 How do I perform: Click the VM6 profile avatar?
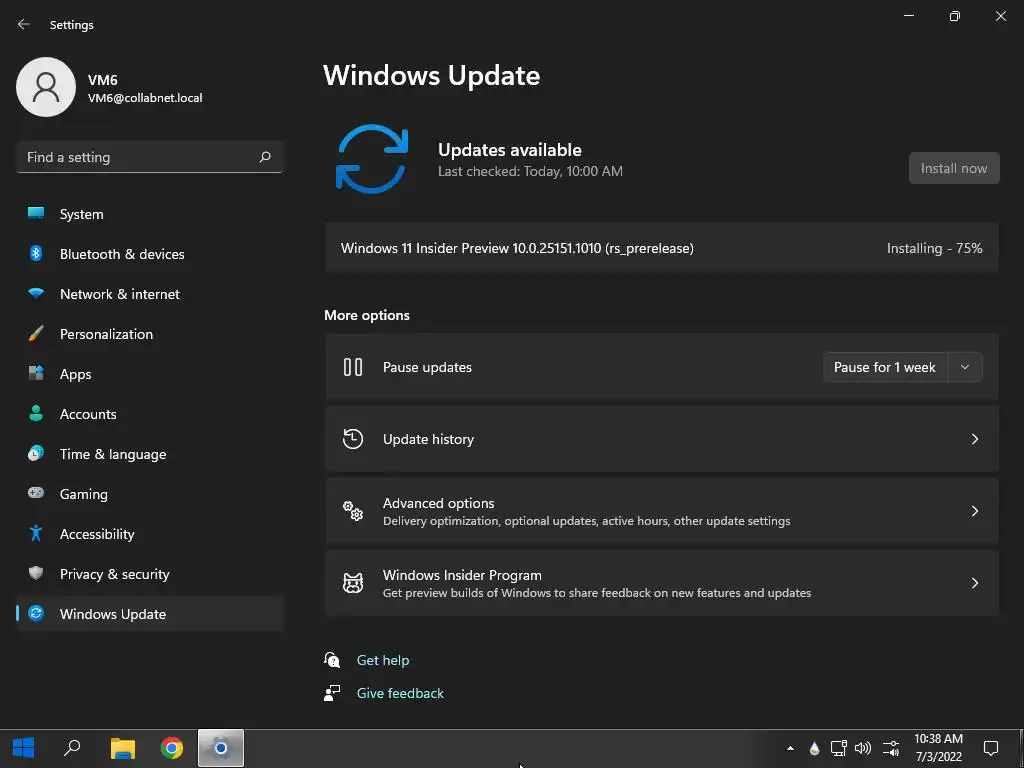pyautogui.click(x=46, y=87)
